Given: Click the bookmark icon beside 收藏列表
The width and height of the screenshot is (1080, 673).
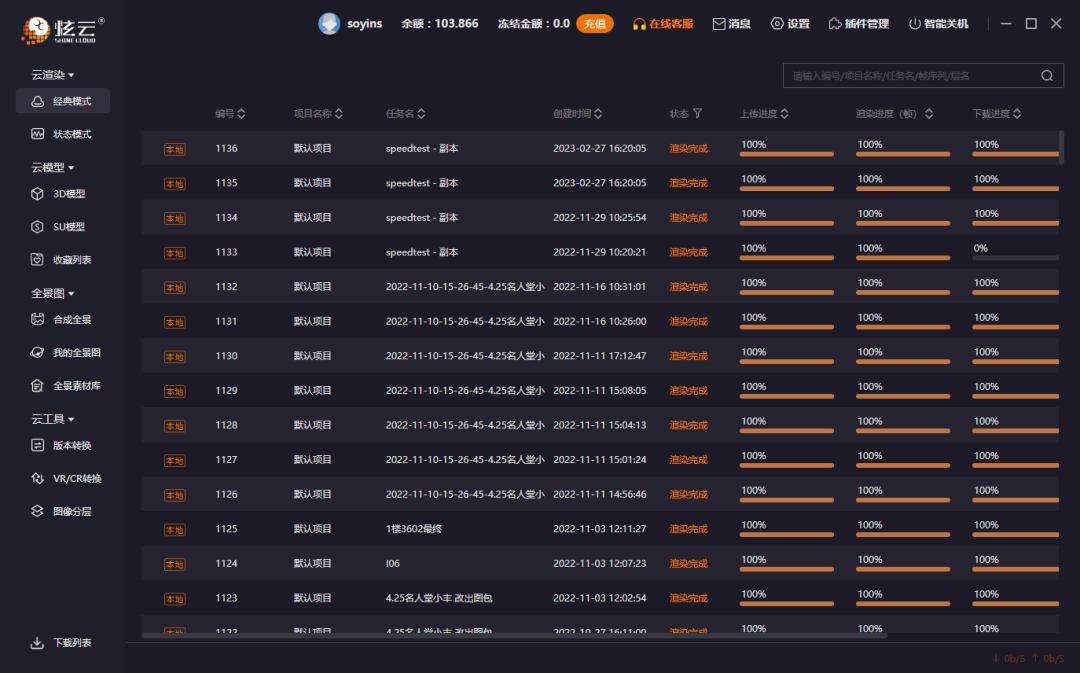Looking at the screenshot, I should [37, 260].
